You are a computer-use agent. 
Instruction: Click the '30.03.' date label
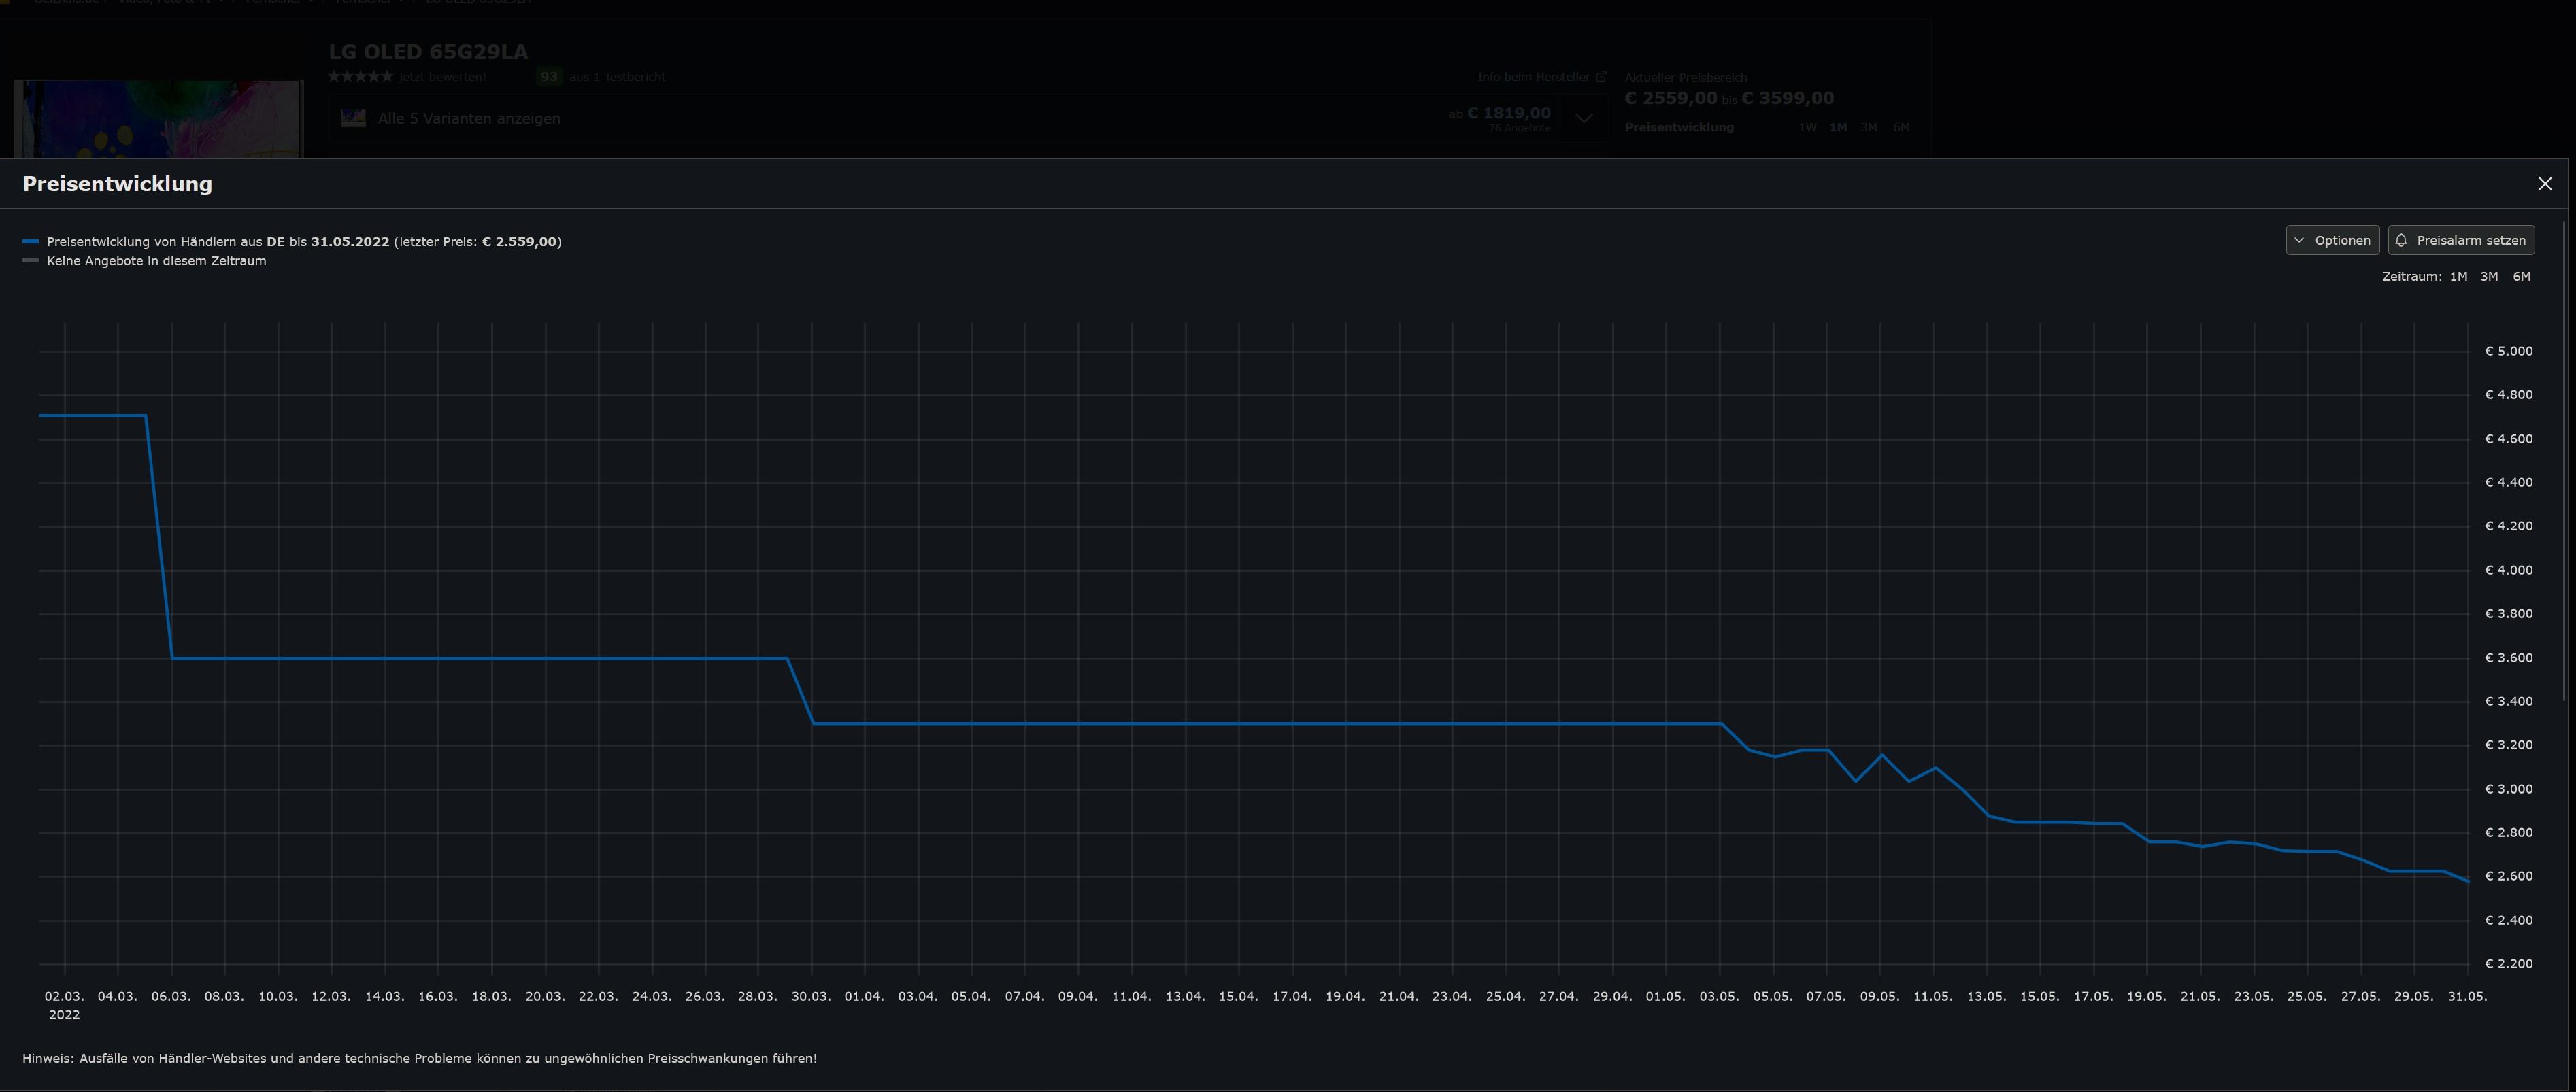(811, 997)
